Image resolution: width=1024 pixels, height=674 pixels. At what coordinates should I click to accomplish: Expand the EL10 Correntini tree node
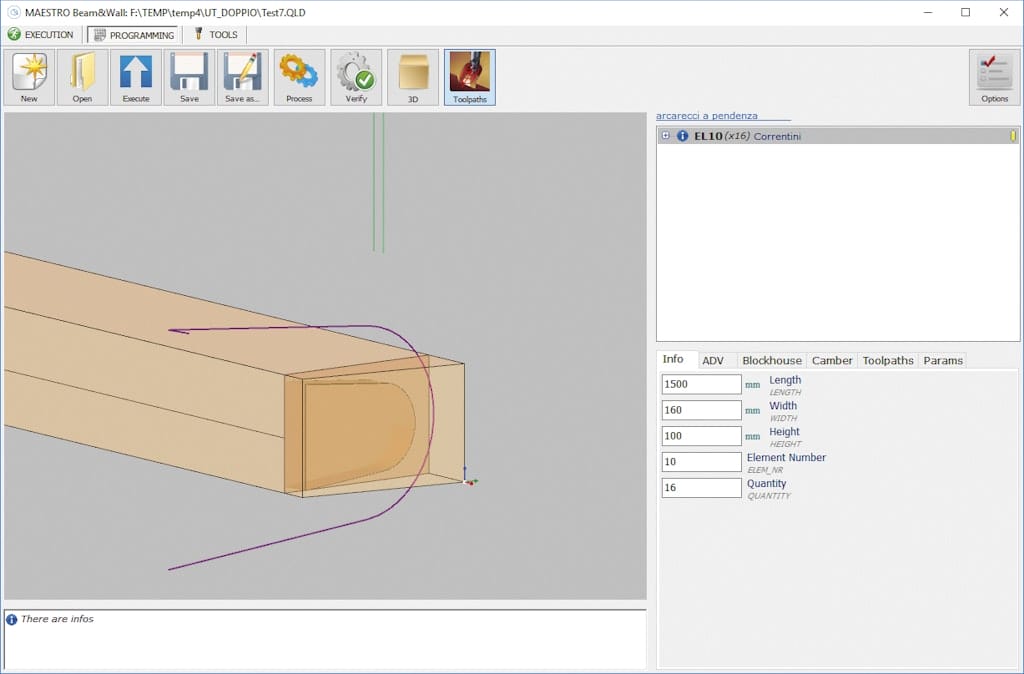(x=666, y=135)
